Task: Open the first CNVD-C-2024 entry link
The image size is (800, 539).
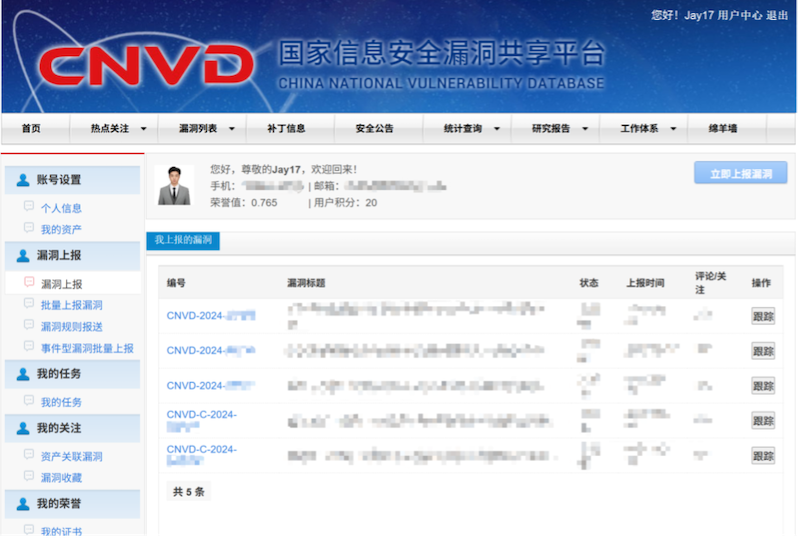Action: point(202,421)
